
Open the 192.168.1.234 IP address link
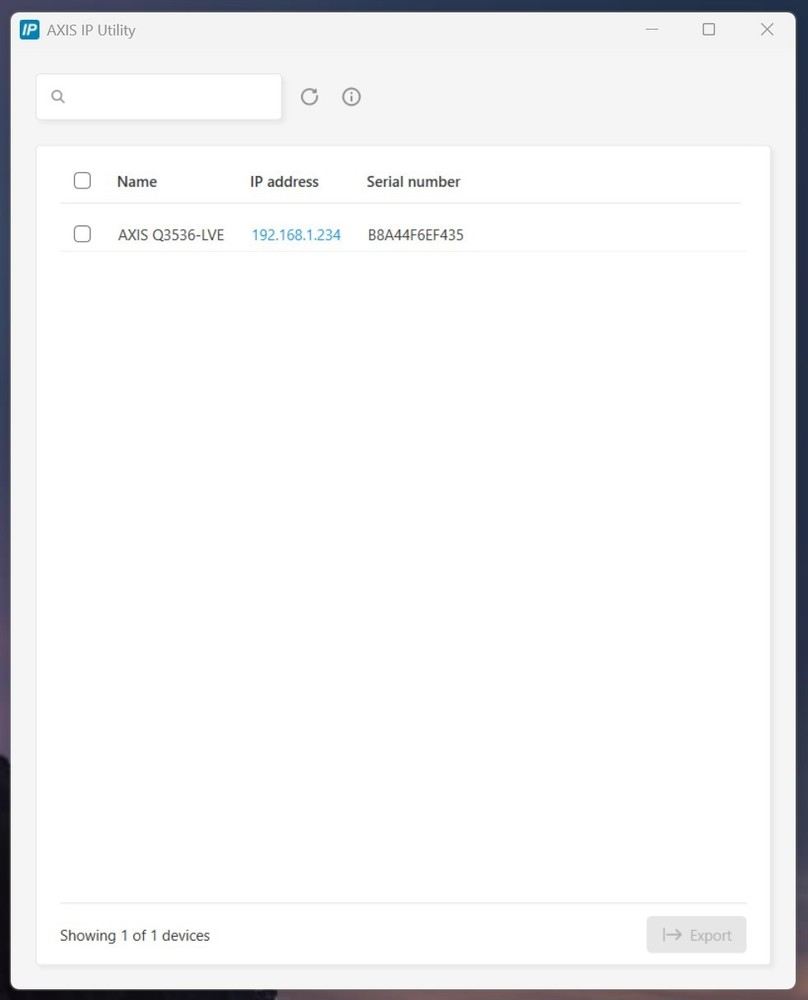pyautogui.click(x=296, y=235)
